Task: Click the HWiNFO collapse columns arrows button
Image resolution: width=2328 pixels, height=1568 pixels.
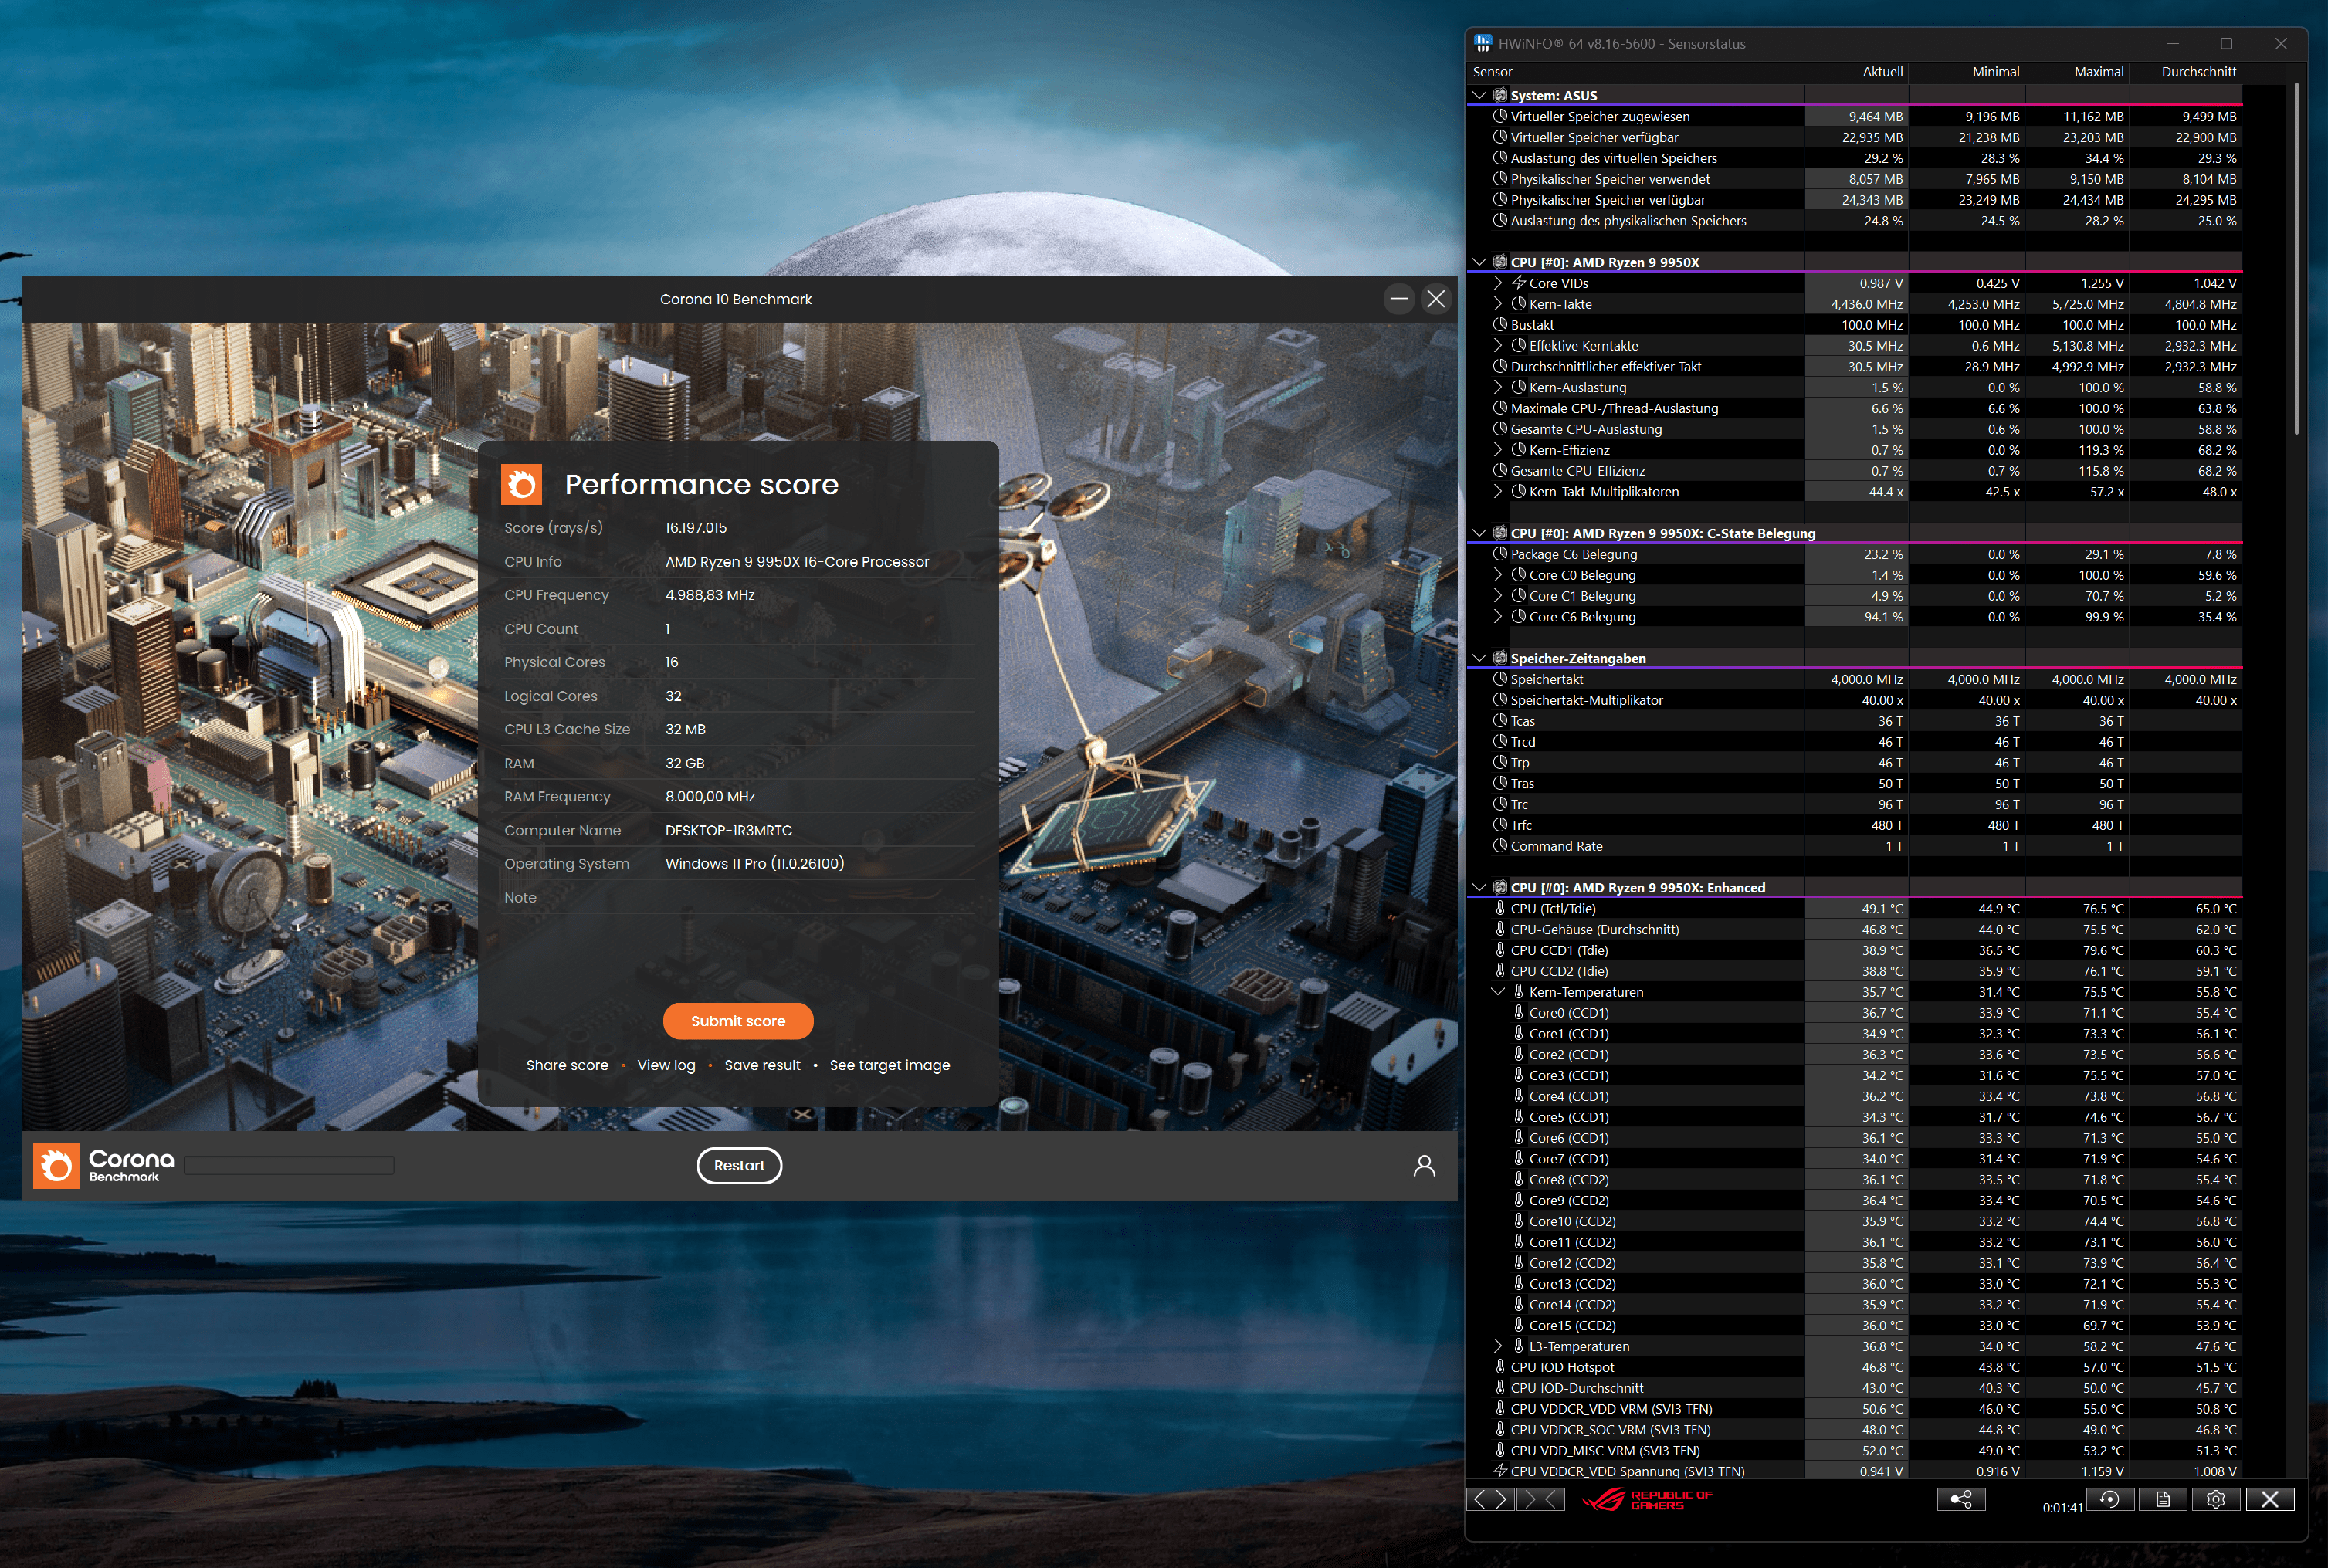Action: pos(1540,1499)
